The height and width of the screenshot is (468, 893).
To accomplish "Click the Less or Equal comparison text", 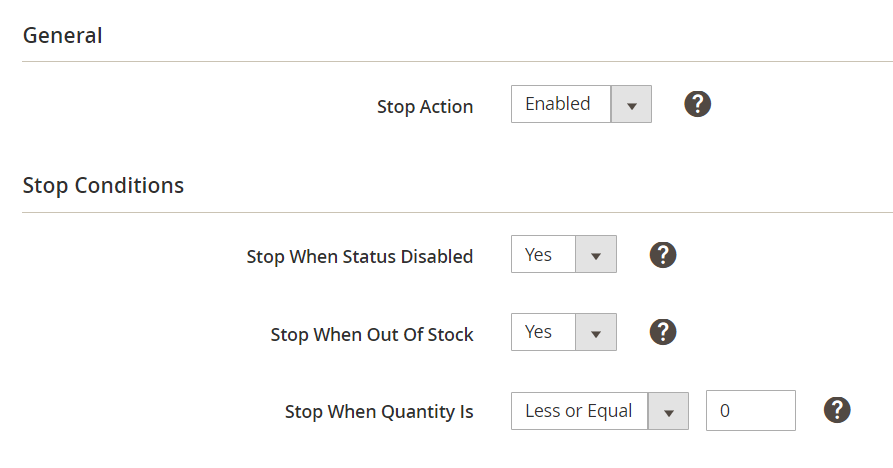I will click(578, 410).
